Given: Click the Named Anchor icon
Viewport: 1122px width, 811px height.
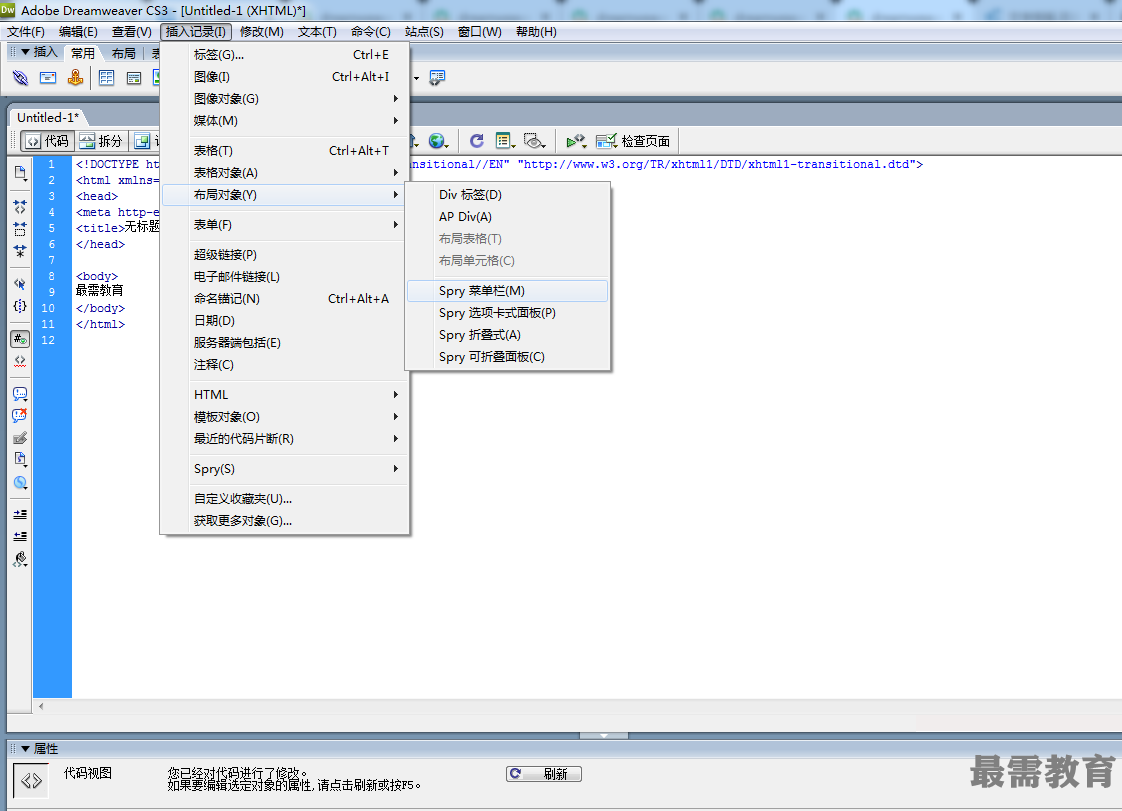Looking at the screenshot, I should (x=75, y=77).
